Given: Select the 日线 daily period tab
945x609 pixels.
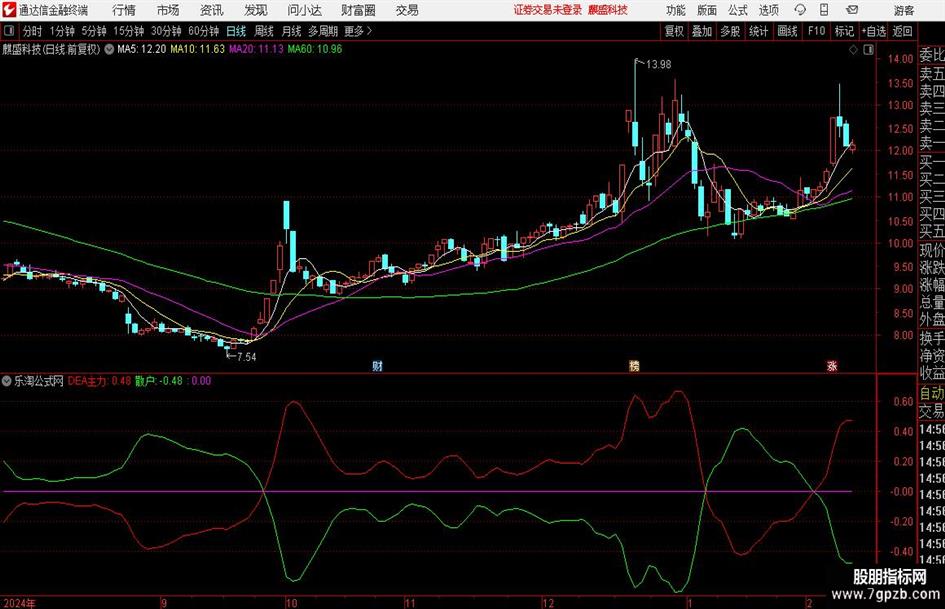Looking at the screenshot, I should tap(236, 31).
